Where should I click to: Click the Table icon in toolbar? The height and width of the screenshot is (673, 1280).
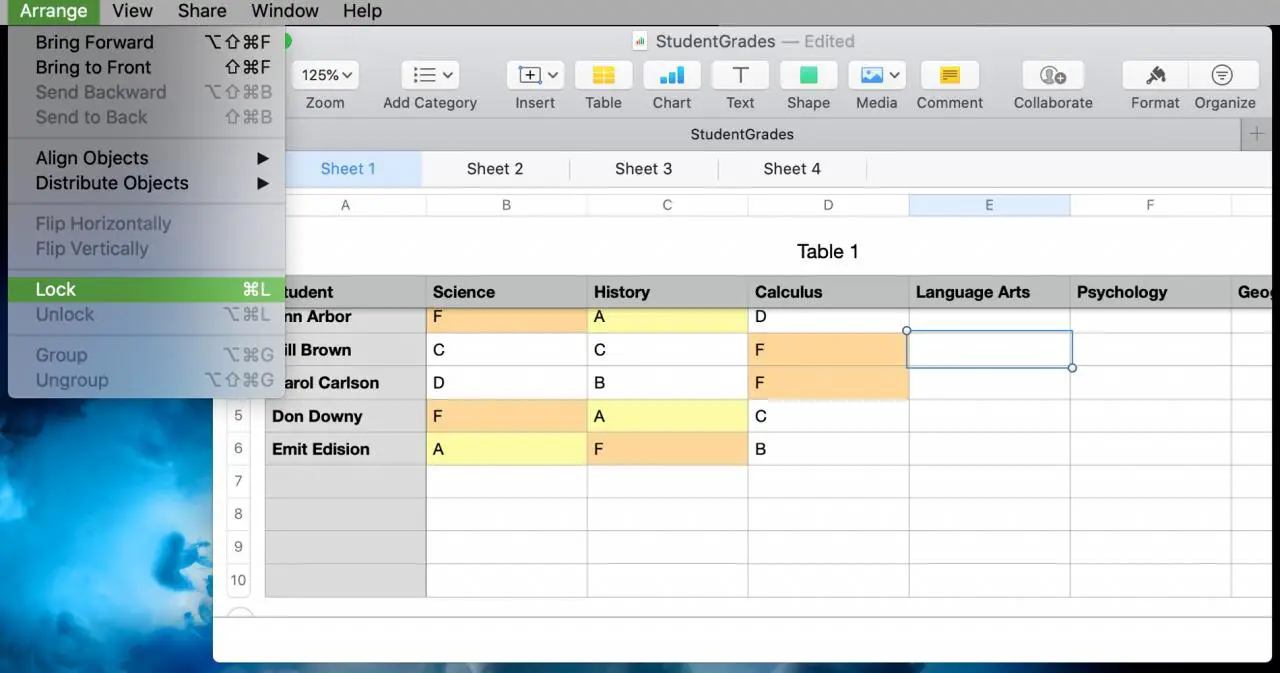pos(603,76)
